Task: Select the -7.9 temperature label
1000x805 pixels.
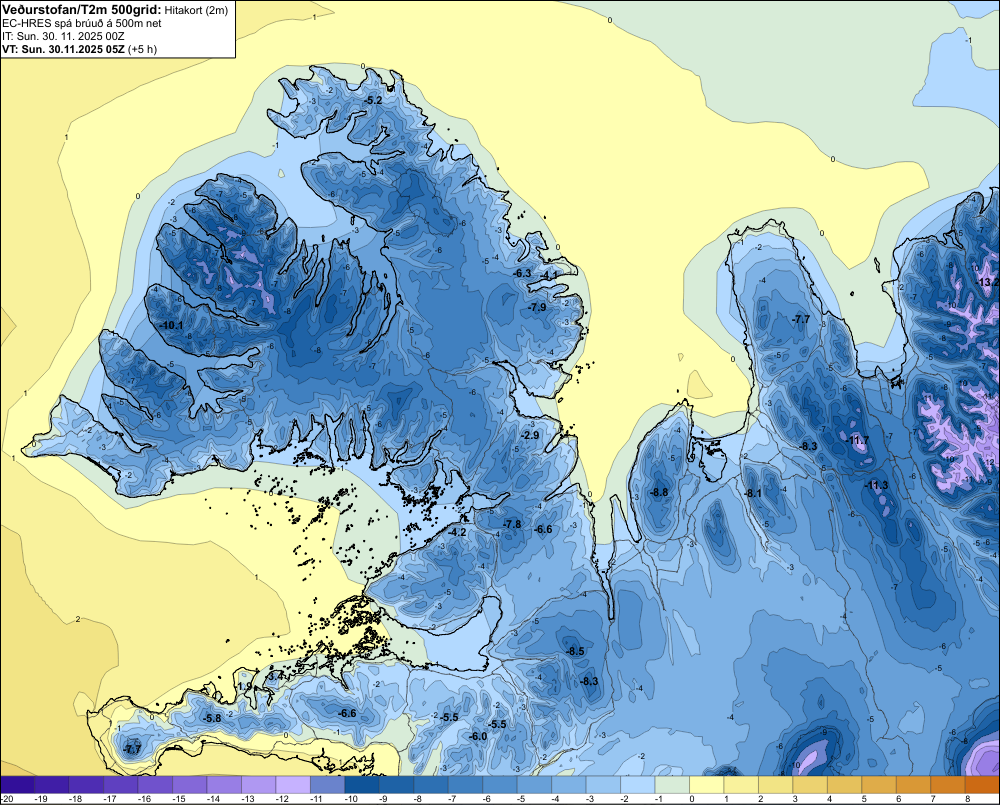Action: point(538,307)
